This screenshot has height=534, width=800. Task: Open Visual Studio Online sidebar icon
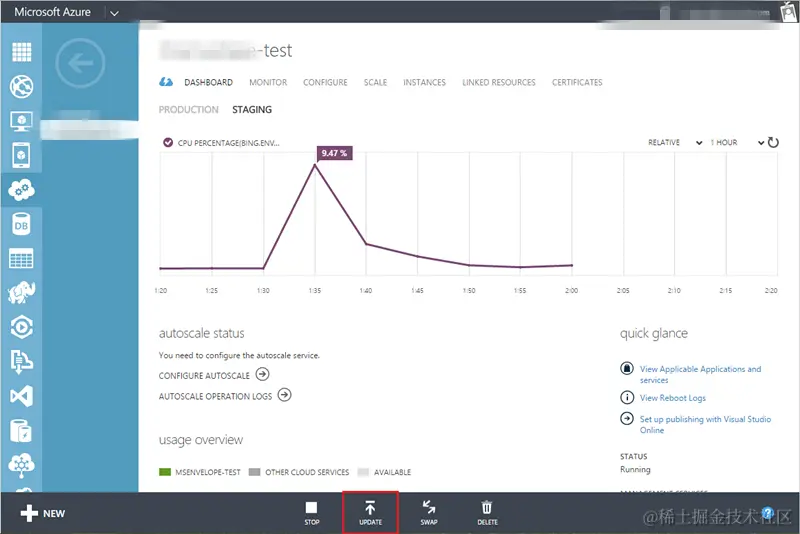pyautogui.click(x=21, y=396)
